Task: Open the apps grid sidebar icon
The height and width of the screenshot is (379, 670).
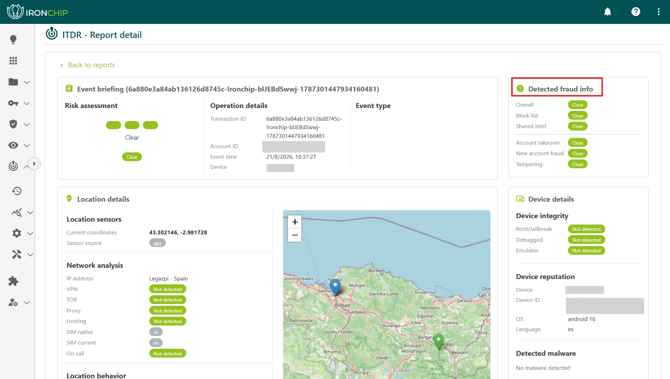Action: [x=13, y=61]
